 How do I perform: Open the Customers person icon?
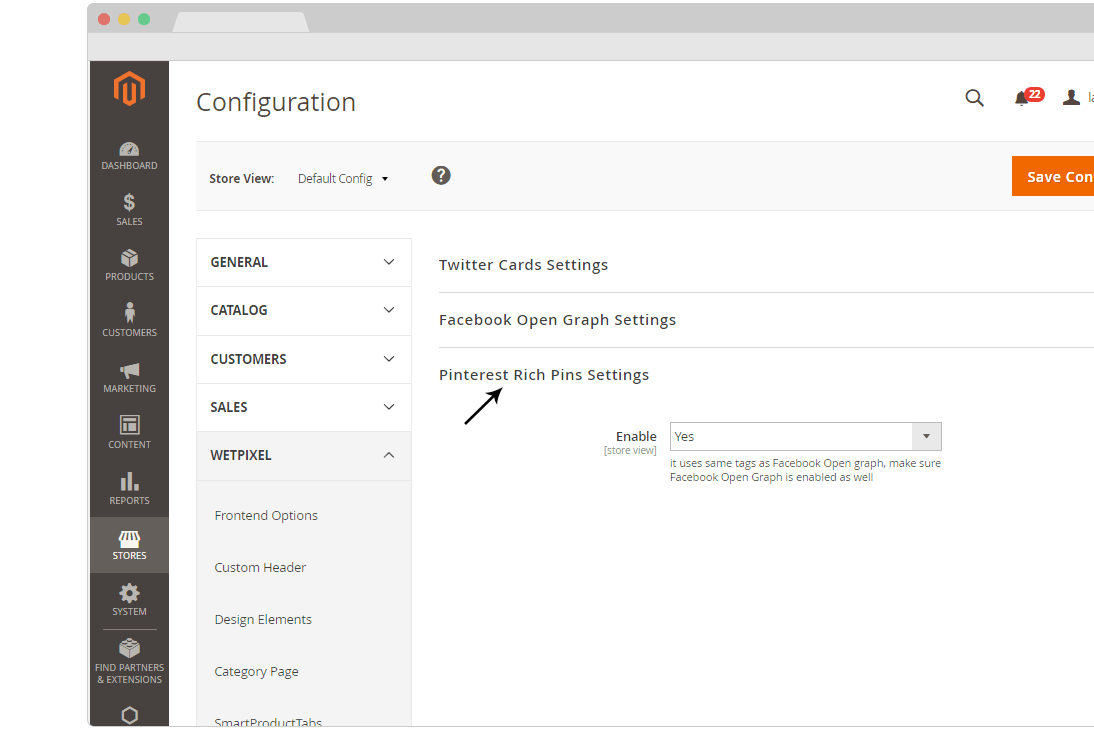click(129, 312)
